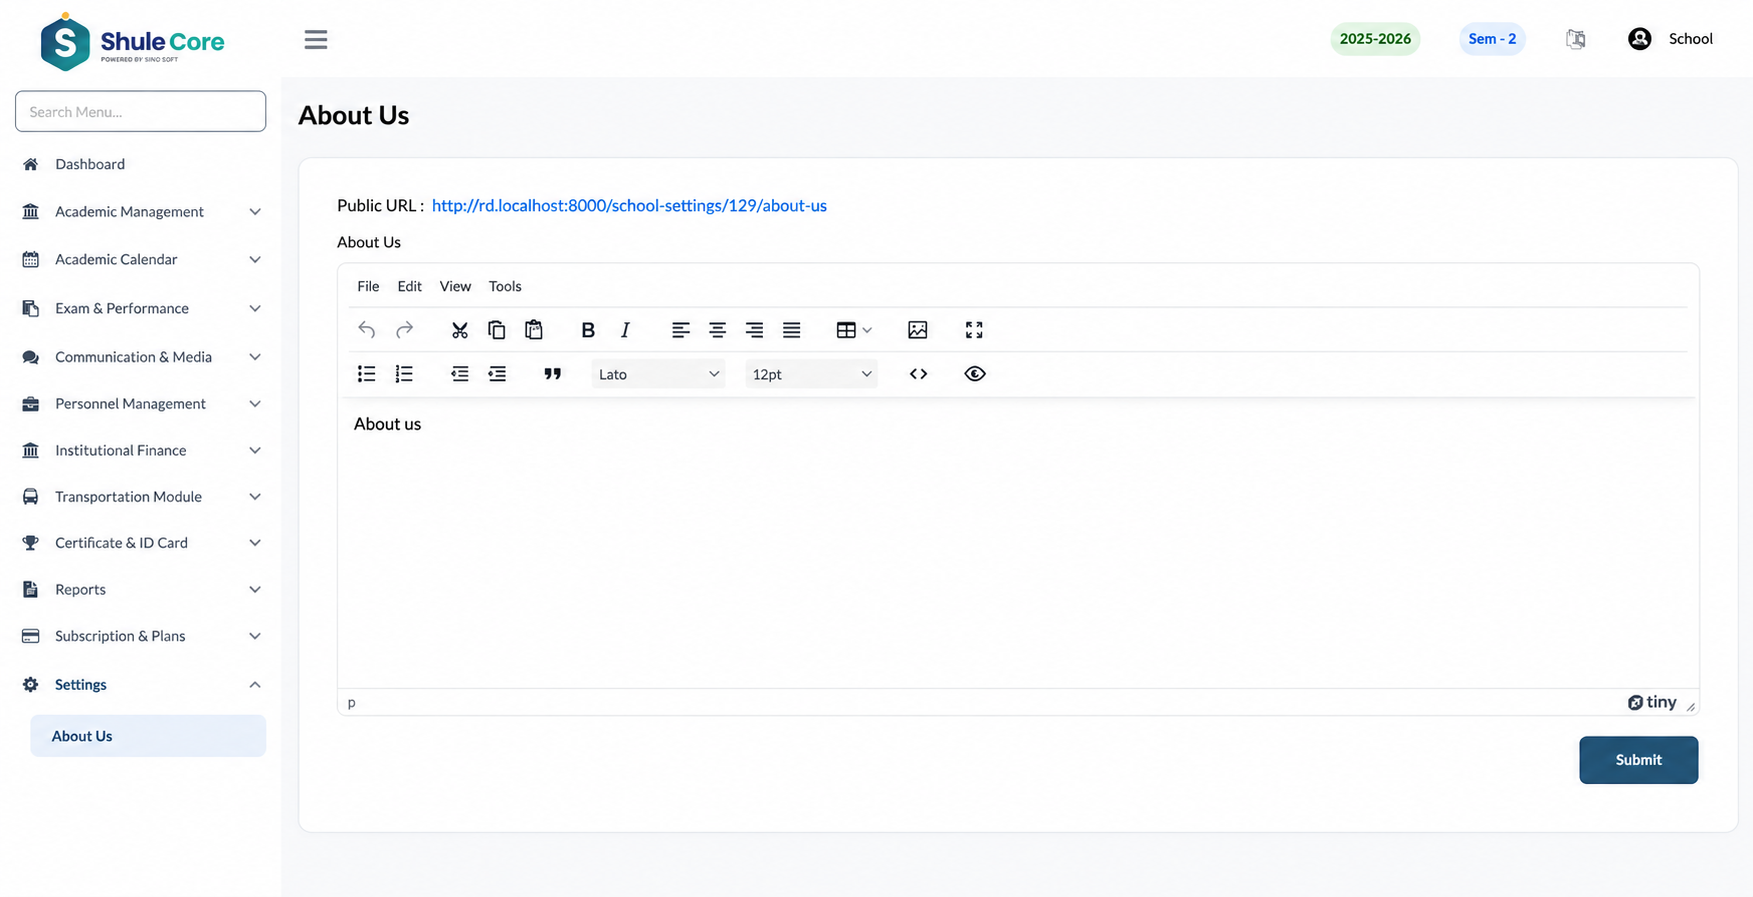
Task: Align text to the left
Action: (681, 330)
